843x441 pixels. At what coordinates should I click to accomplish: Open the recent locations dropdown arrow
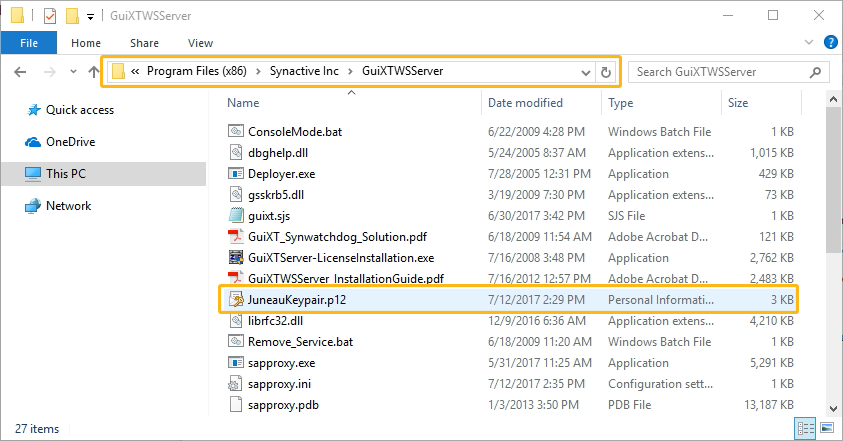[x=73, y=72]
